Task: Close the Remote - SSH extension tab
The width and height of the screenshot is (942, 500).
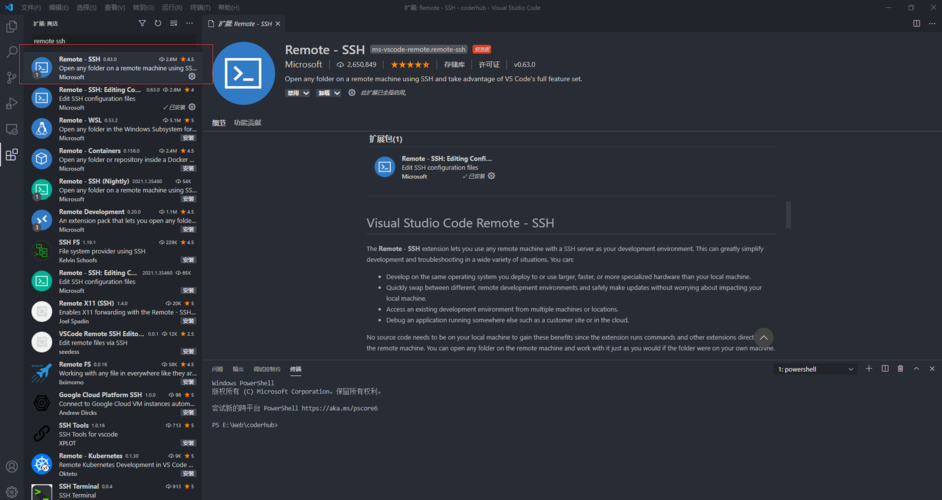Action: (x=278, y=23)
